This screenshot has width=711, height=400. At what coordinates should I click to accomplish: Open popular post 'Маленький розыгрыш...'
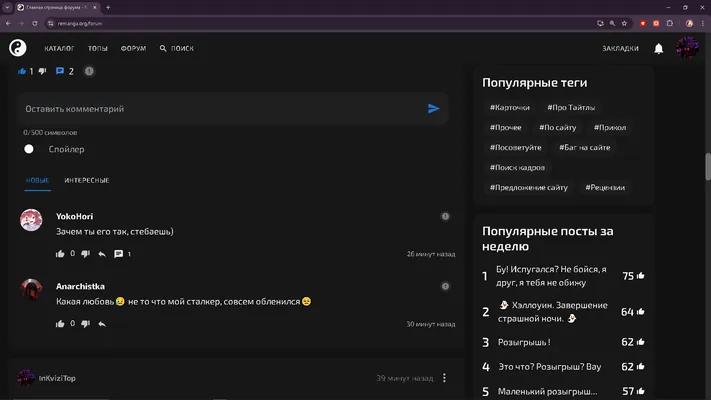(547, 391)
